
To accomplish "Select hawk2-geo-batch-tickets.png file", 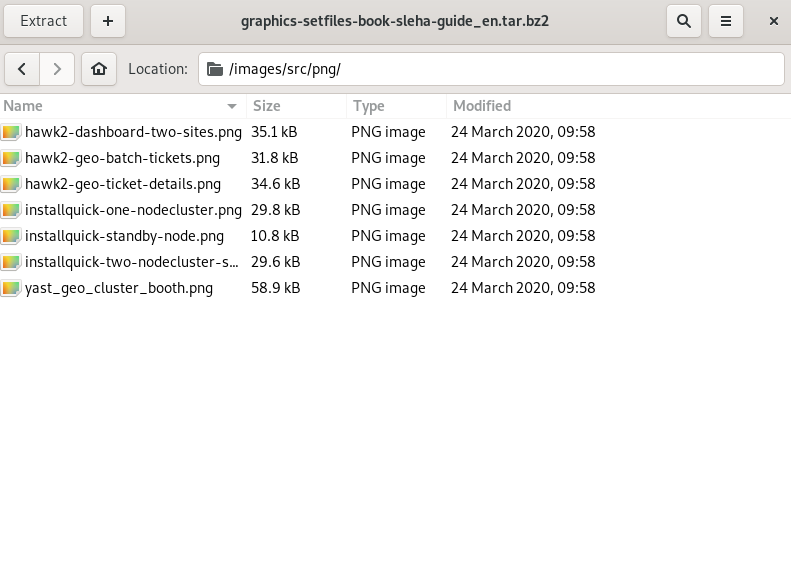I will pyautogui.click(x=122, y=158).
